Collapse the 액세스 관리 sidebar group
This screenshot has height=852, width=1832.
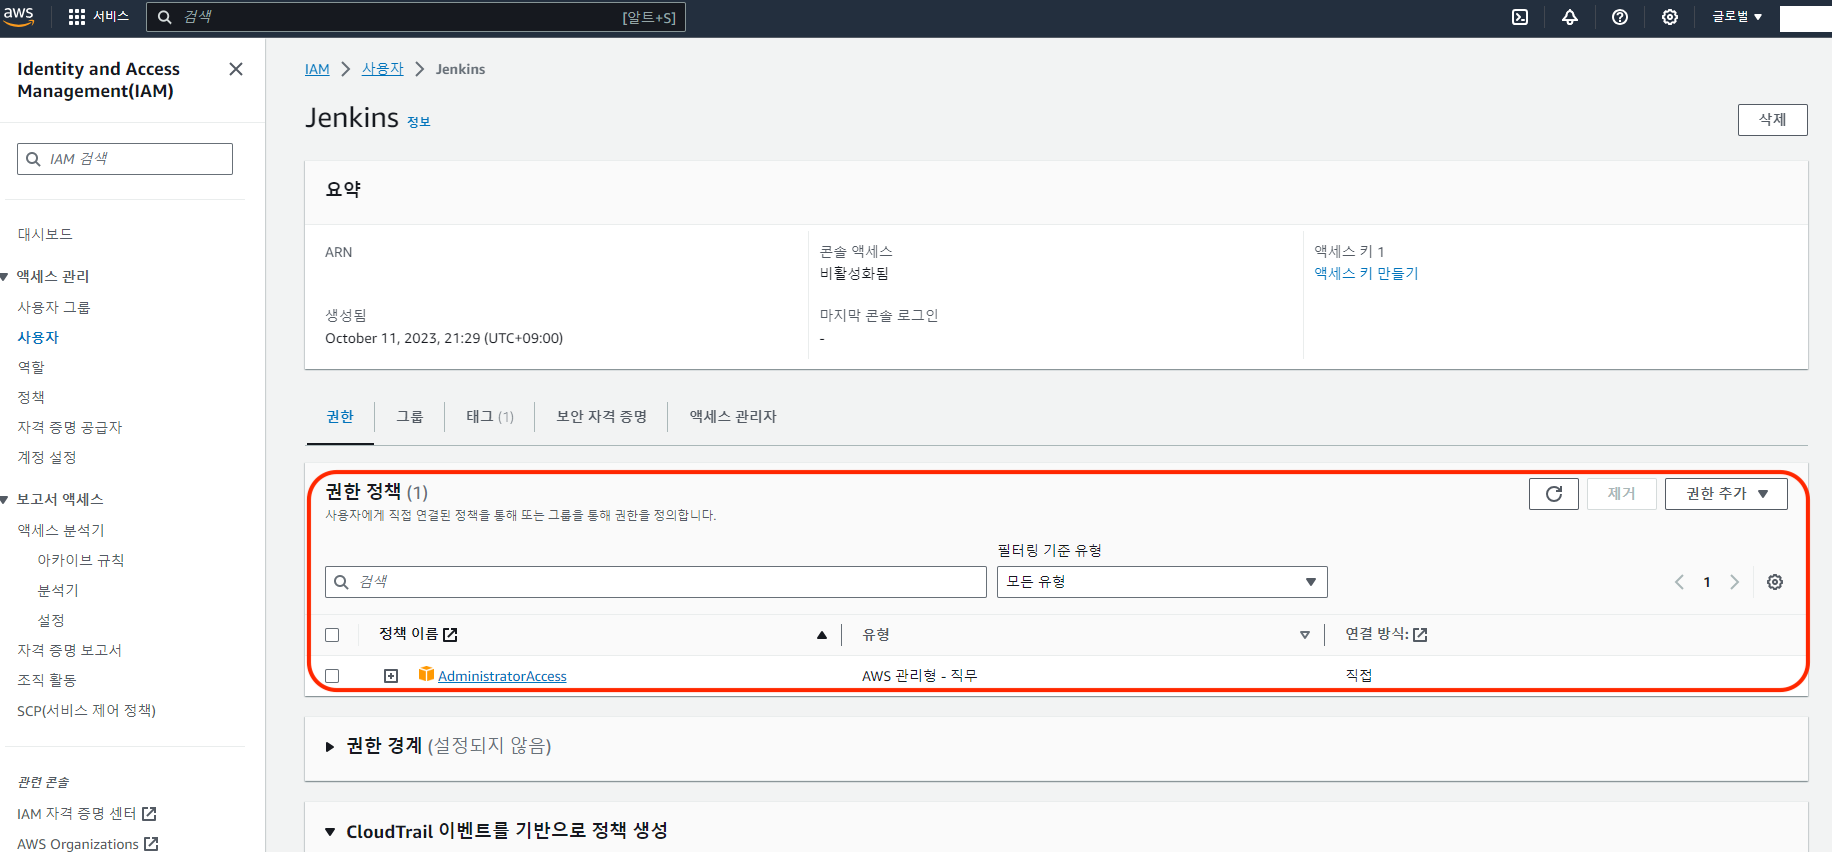(5, 277)
